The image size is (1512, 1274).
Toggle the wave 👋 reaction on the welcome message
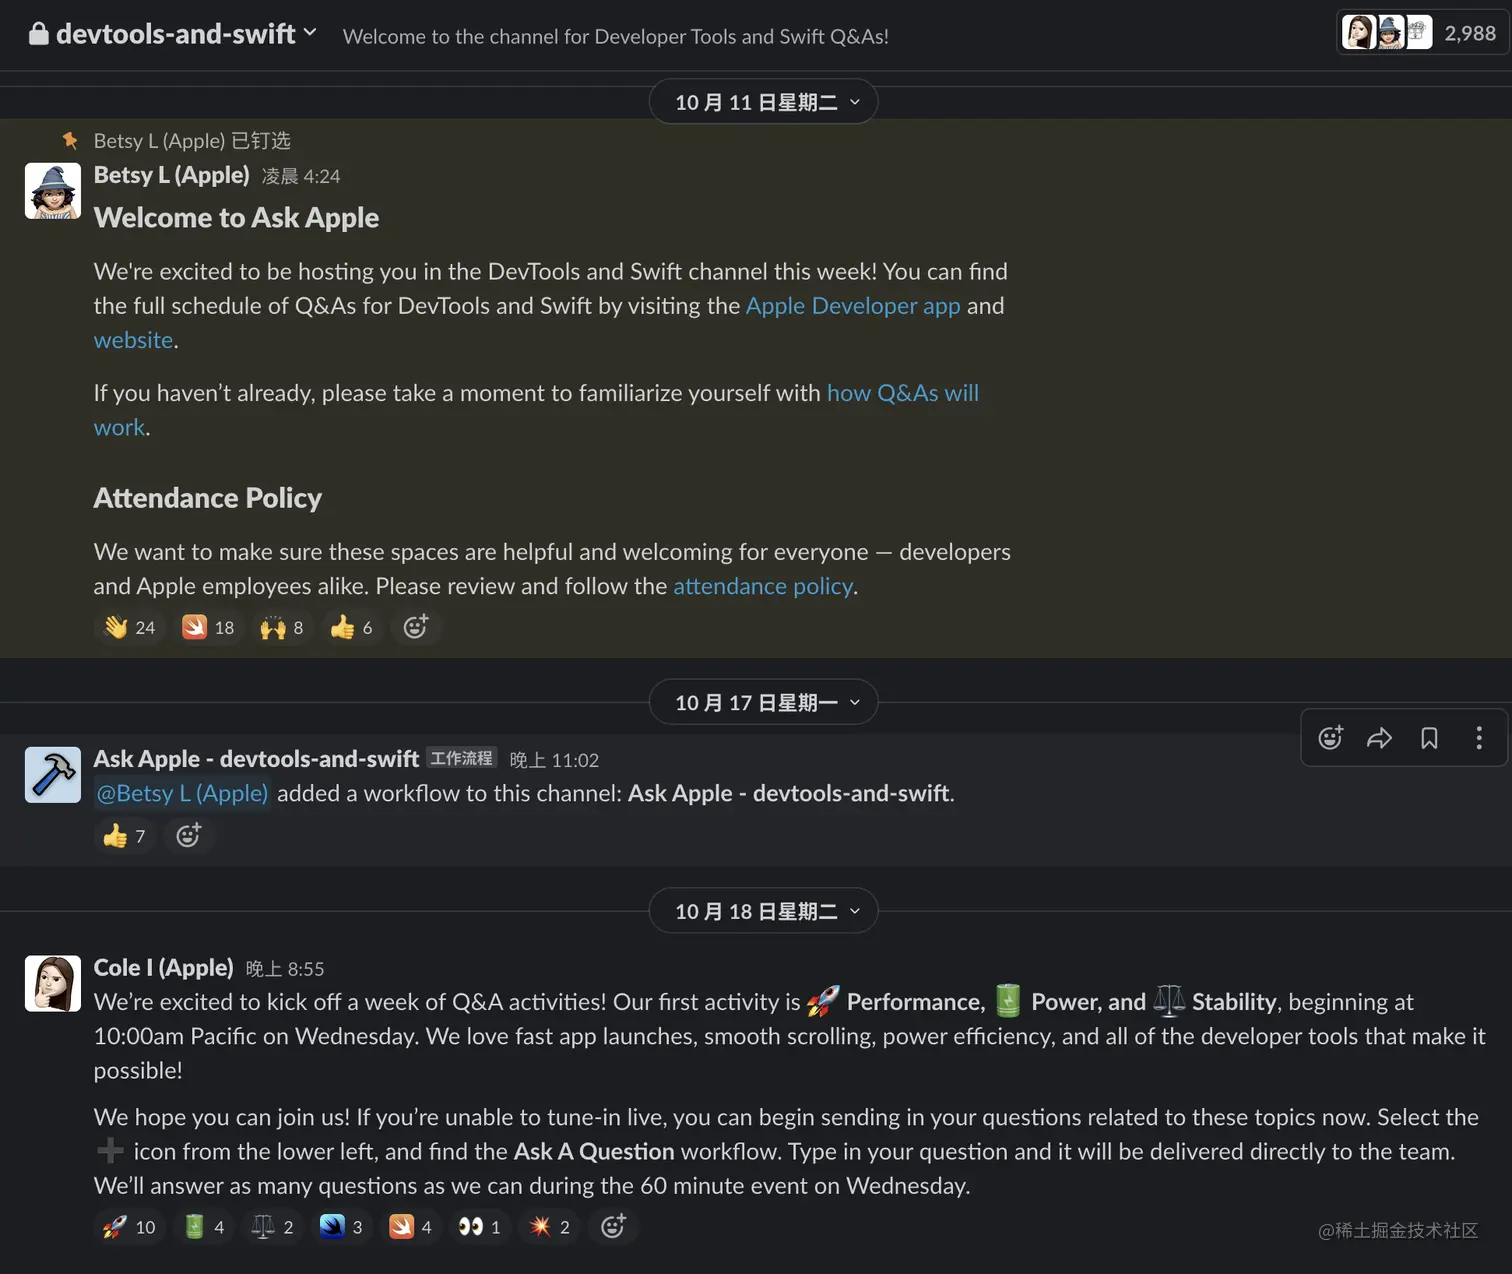[x=128, y=627]
